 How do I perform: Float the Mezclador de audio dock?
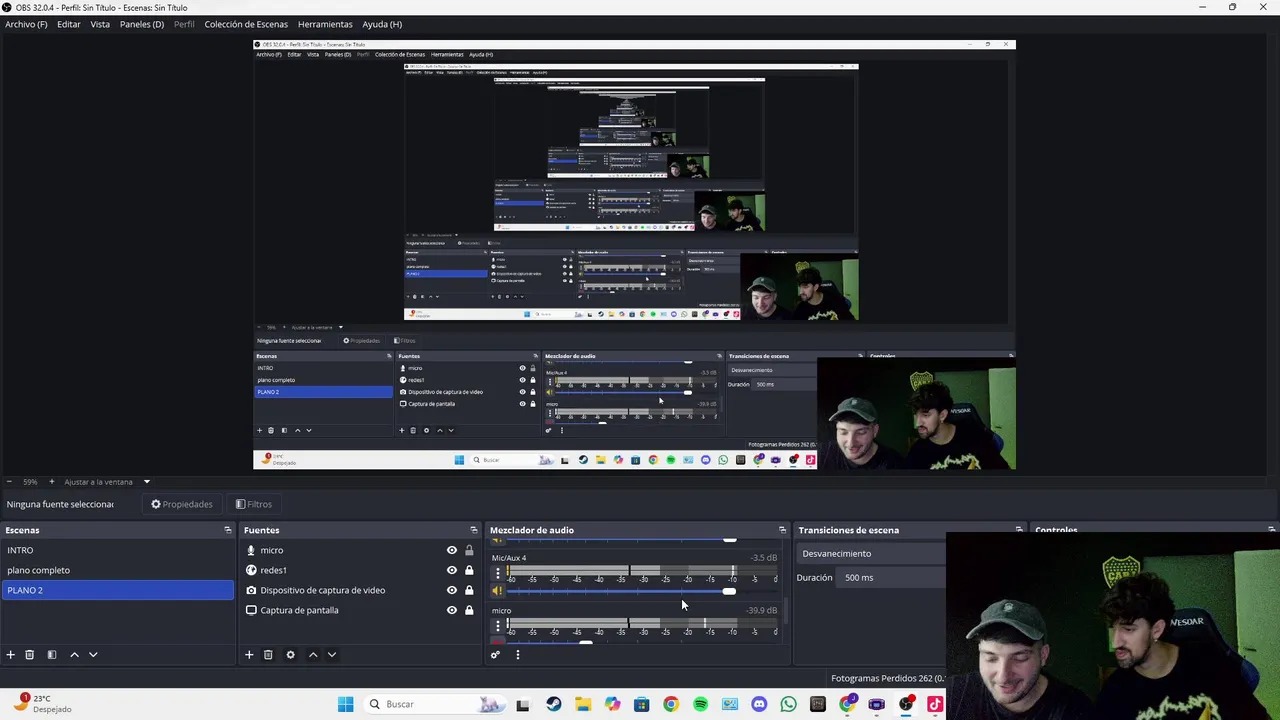tap(782, 530)
